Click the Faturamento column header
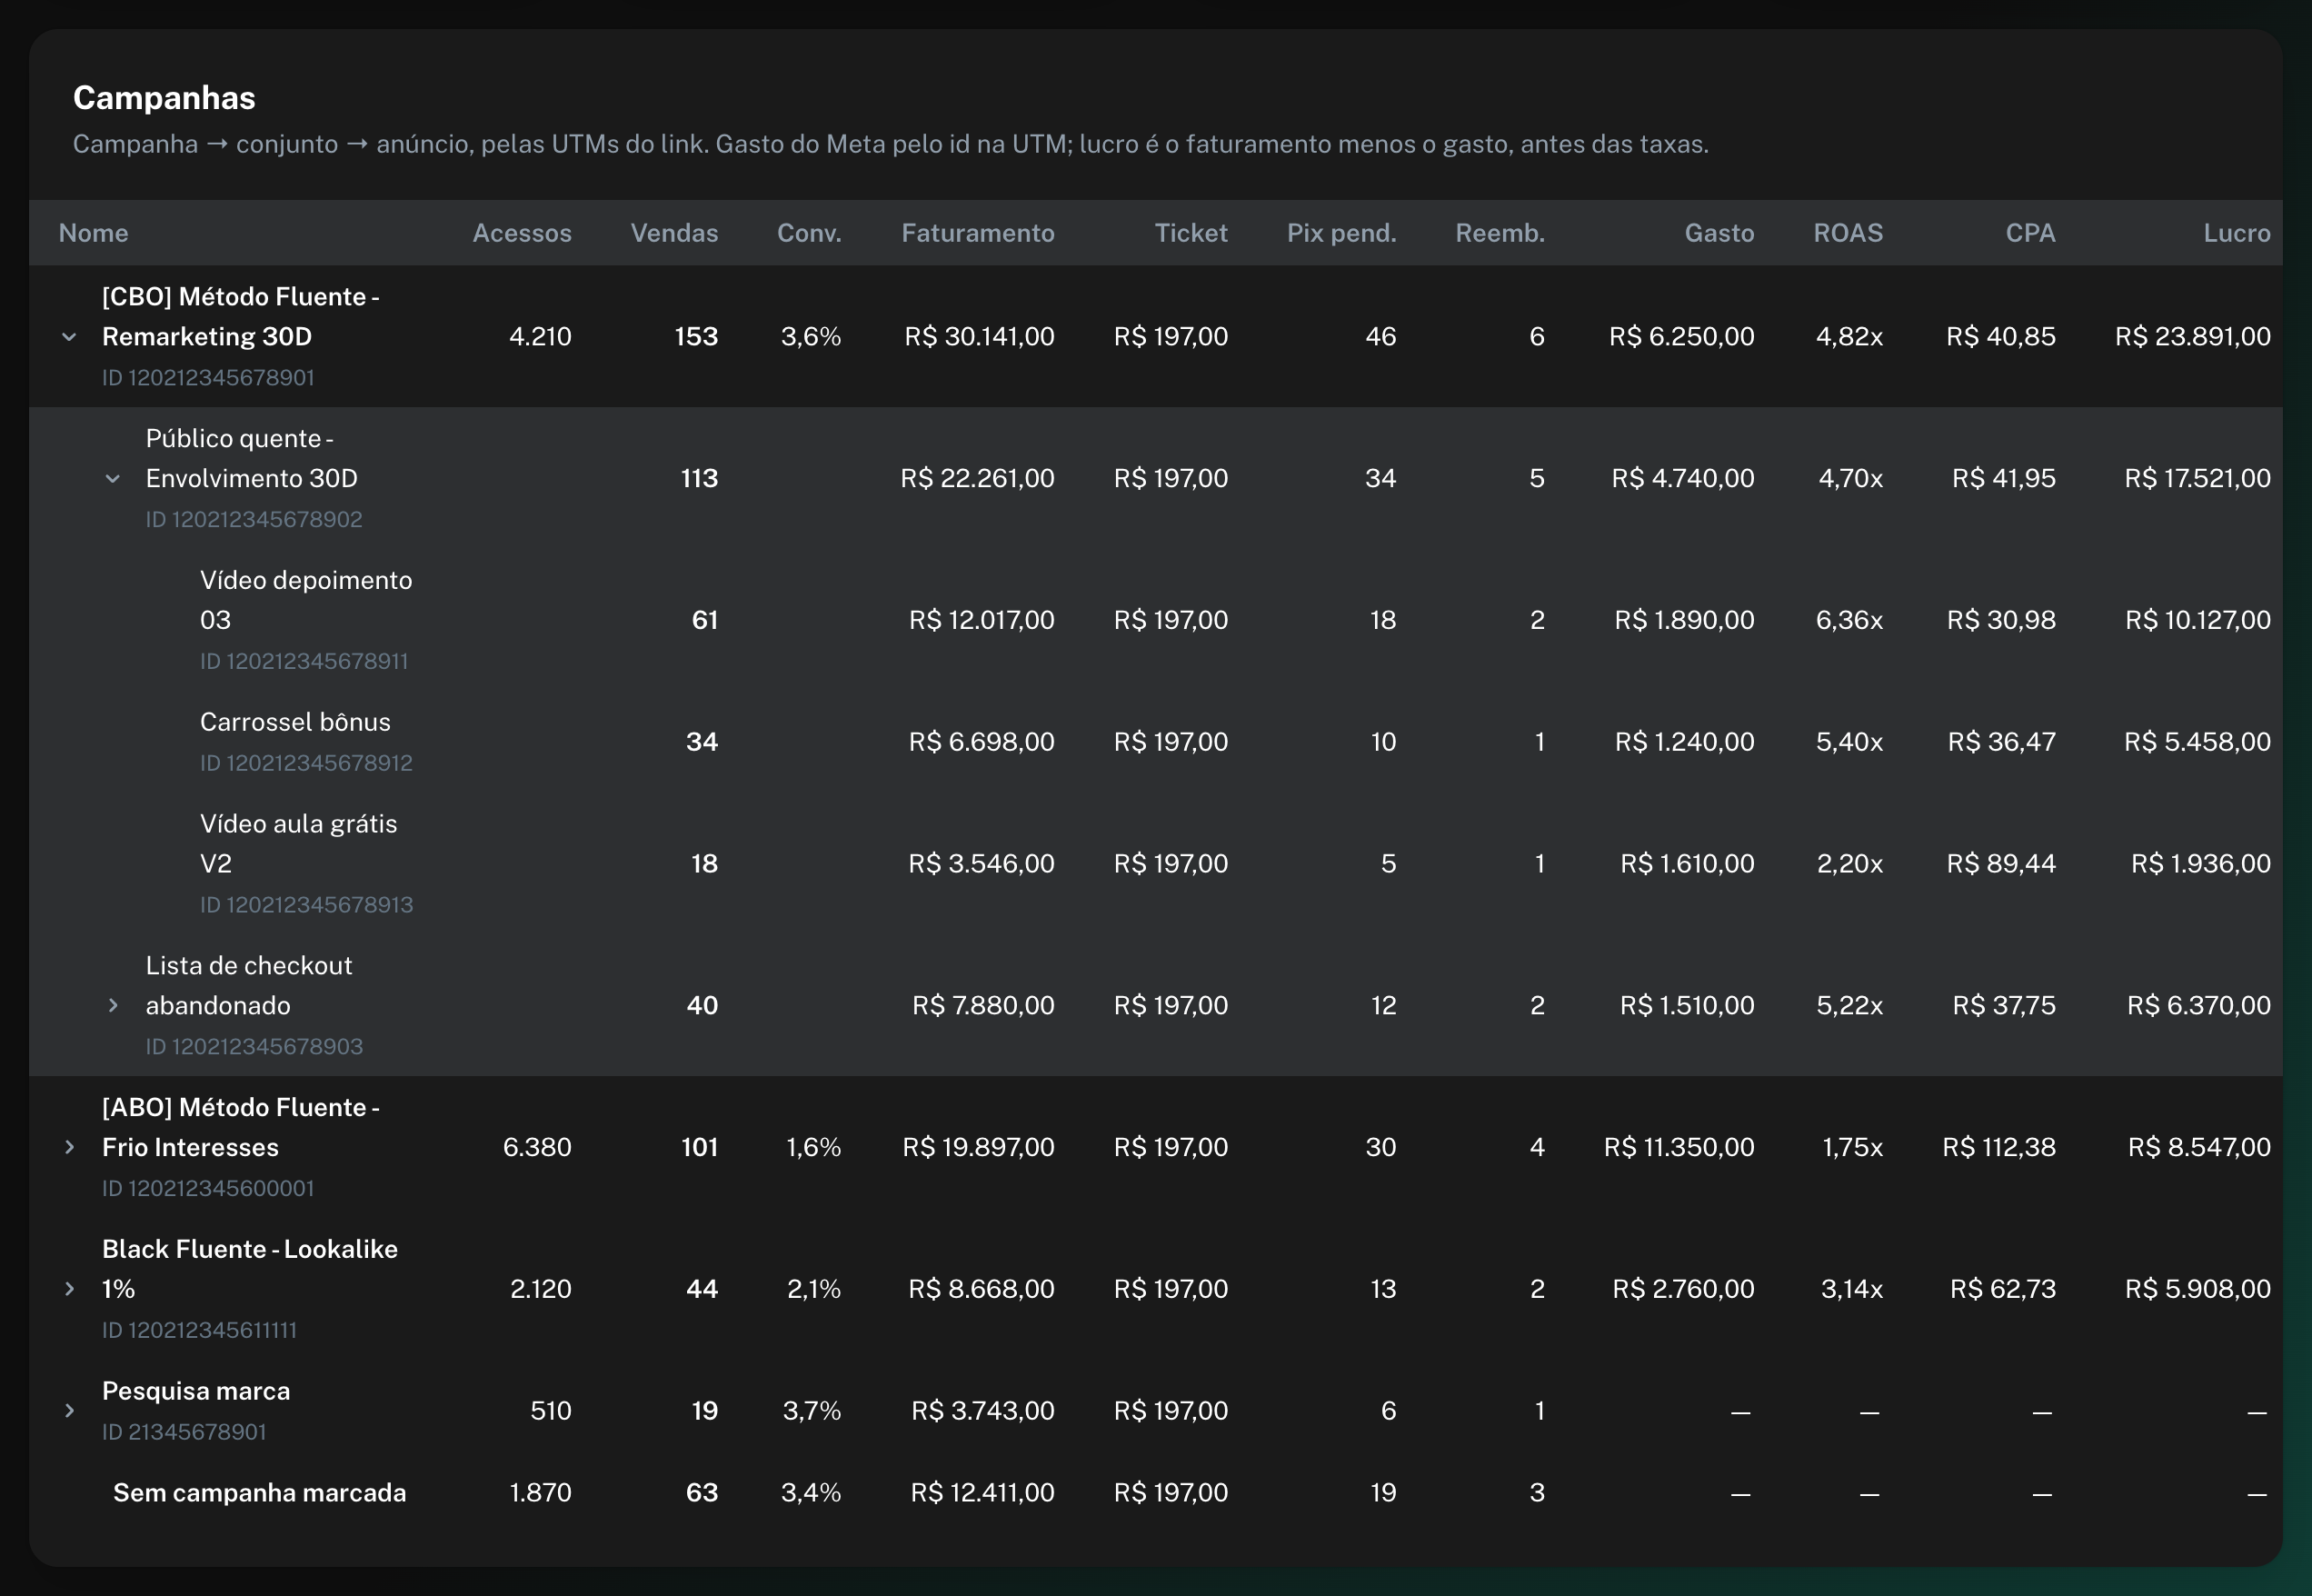Screen dimensions: 2312x1596 coord(978,233)
